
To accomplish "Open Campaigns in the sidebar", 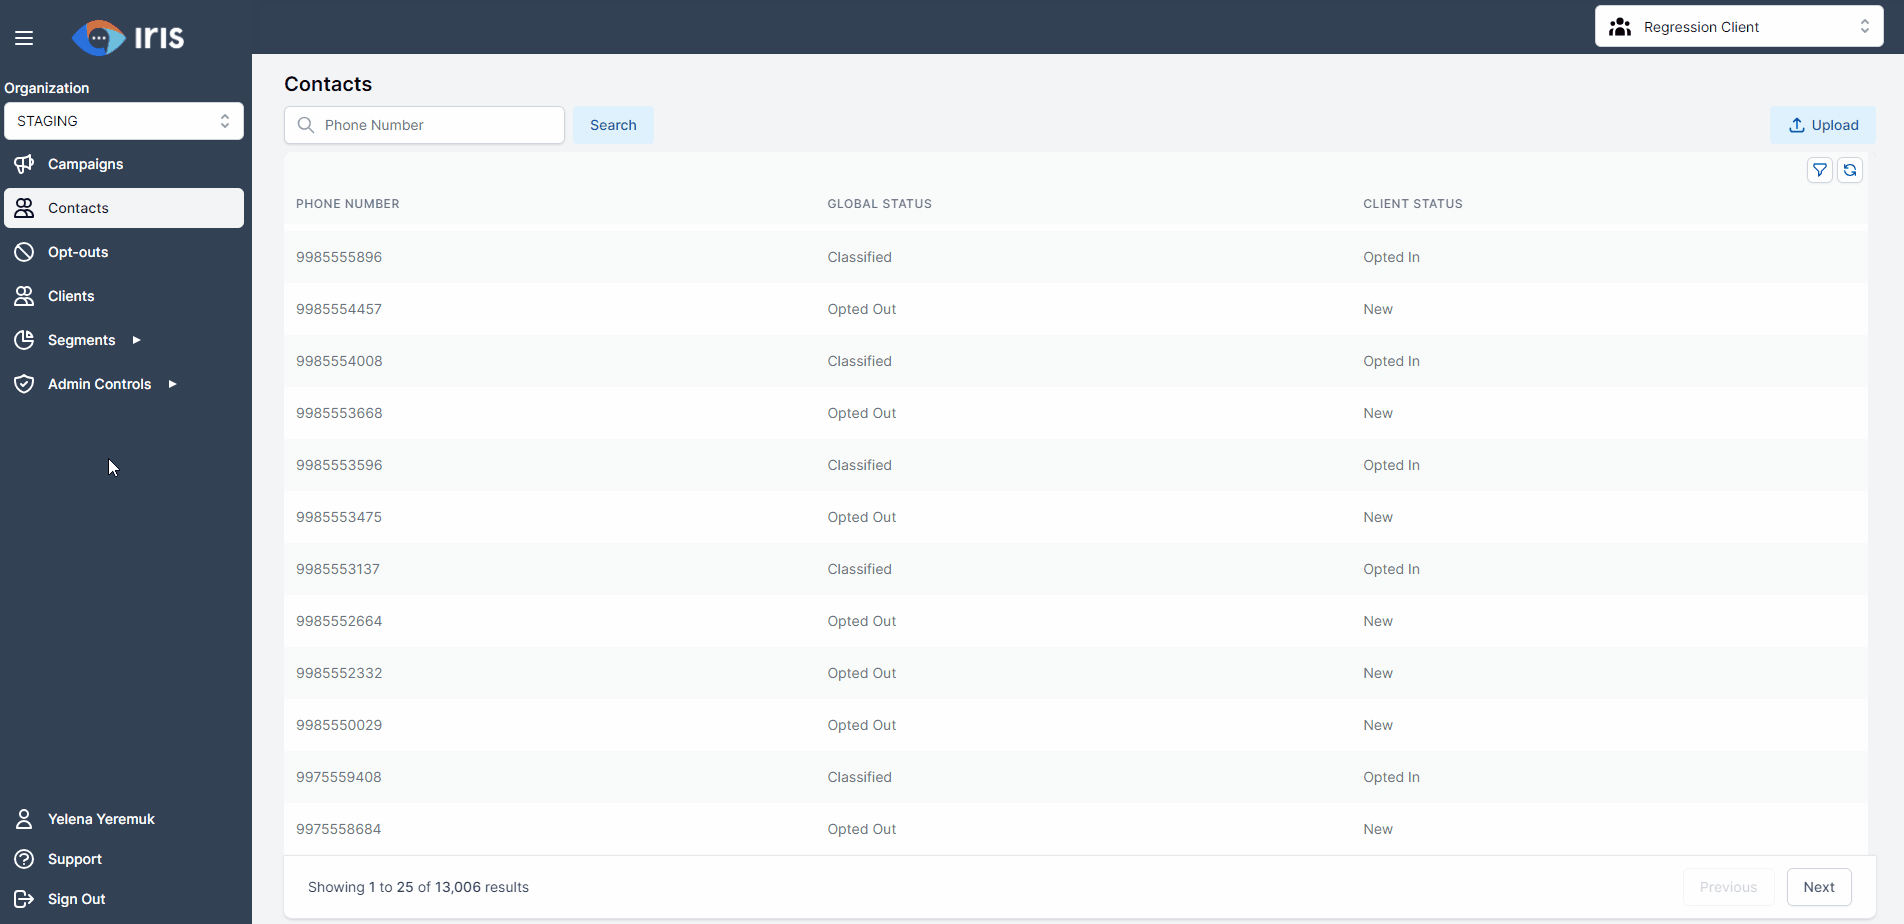I will 124,164.
